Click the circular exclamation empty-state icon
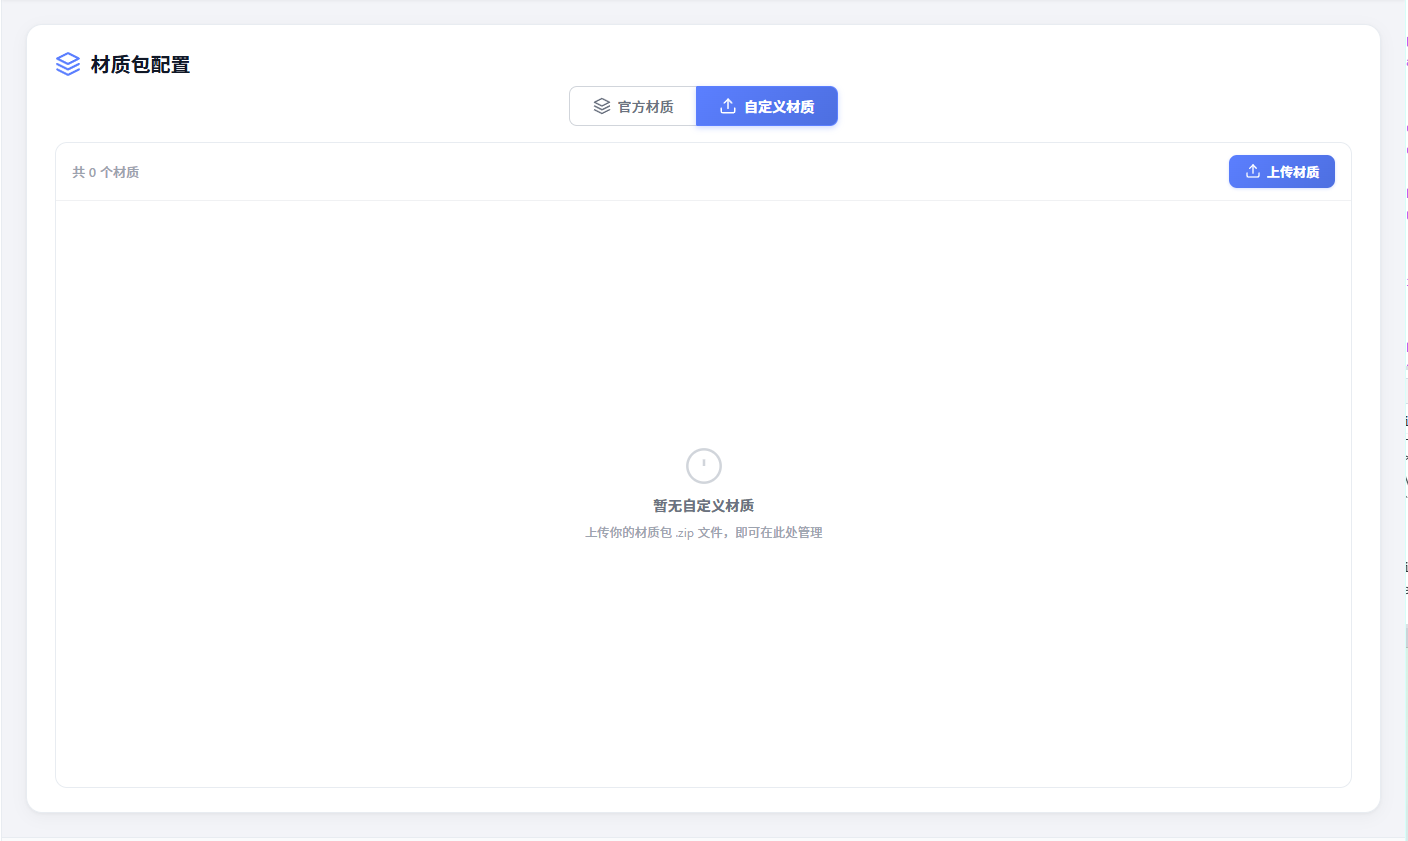Image resolution: width=1408 pixels, height=841 pixels. pyautogui.click(x=704, y=466)
